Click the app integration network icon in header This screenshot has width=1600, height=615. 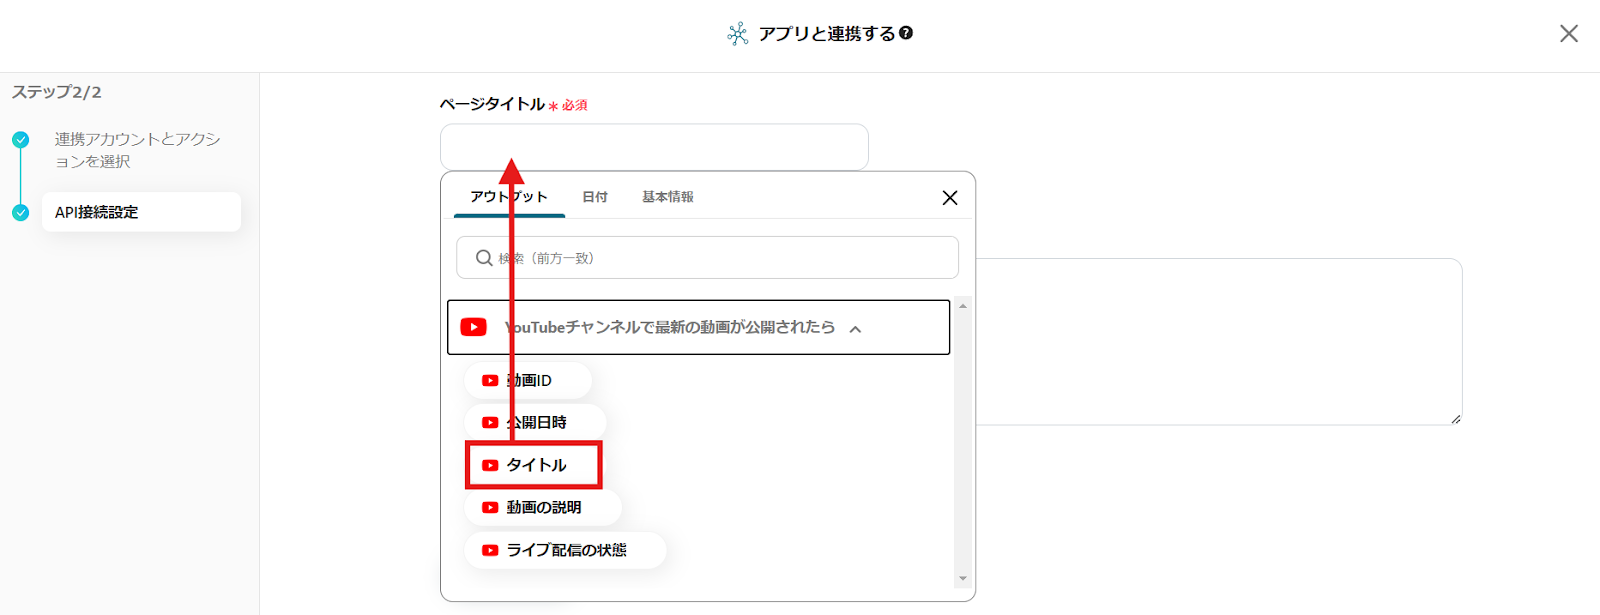[x=737, y=34]
